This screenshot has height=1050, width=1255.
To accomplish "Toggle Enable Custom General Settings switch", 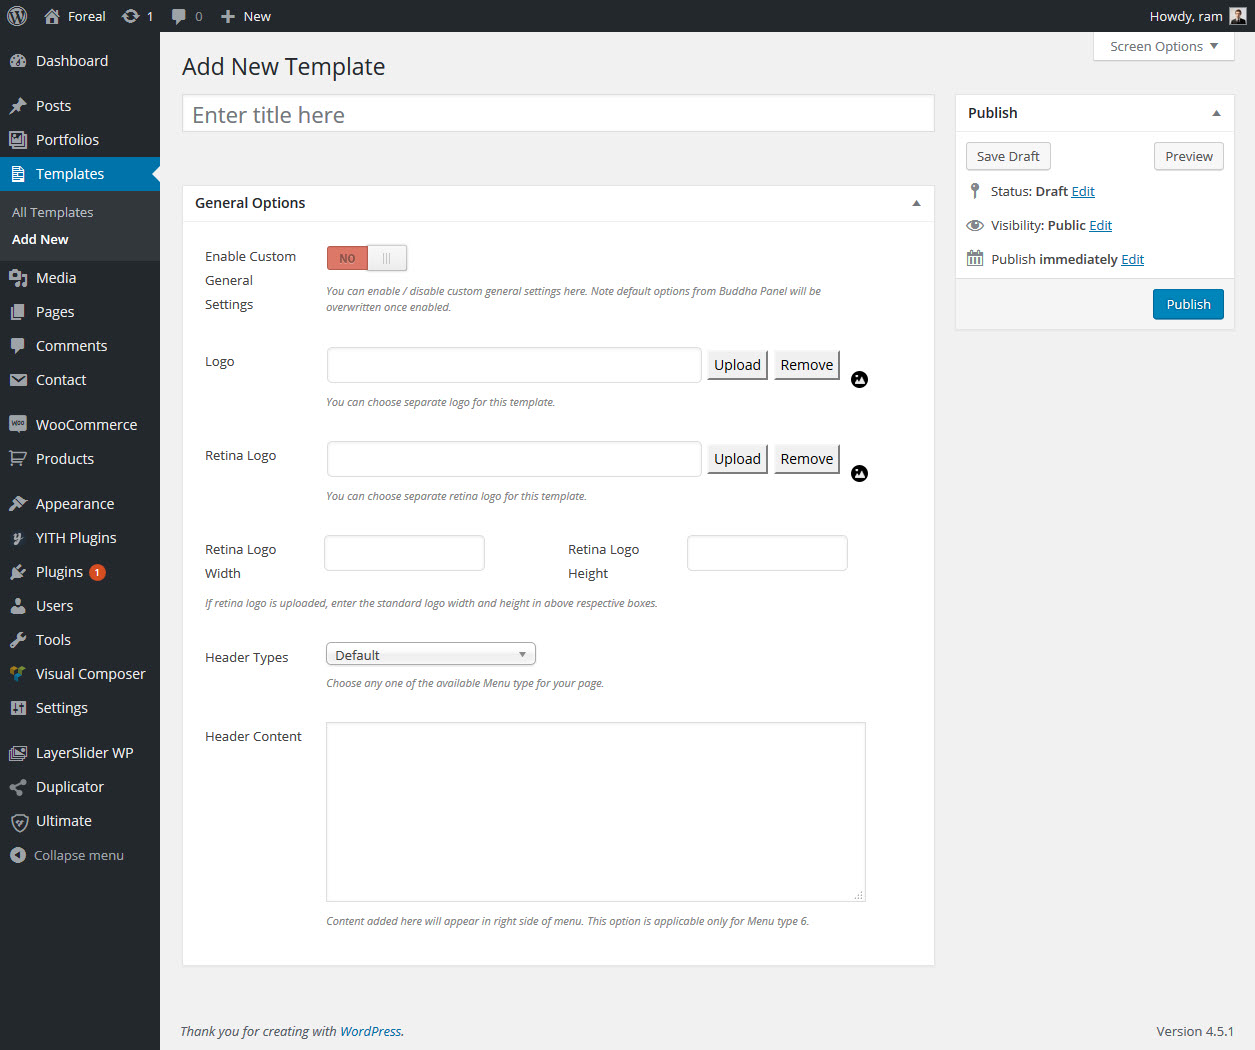I will [367, 258].
